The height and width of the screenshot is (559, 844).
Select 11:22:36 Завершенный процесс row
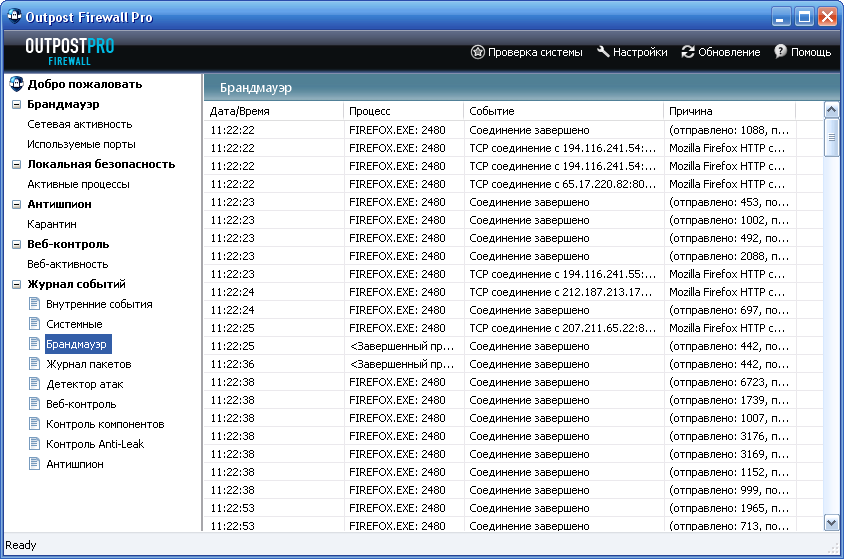[x=513, y=364]
